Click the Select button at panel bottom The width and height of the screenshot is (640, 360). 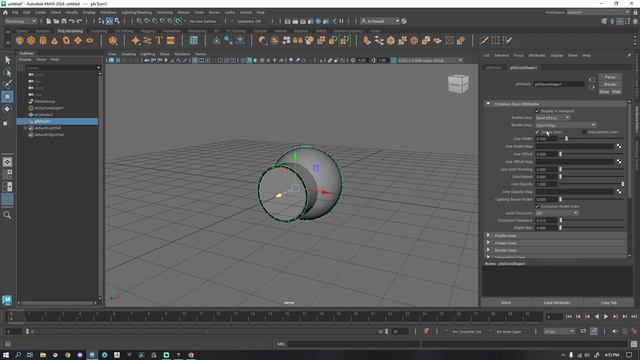tap(506, 302)
